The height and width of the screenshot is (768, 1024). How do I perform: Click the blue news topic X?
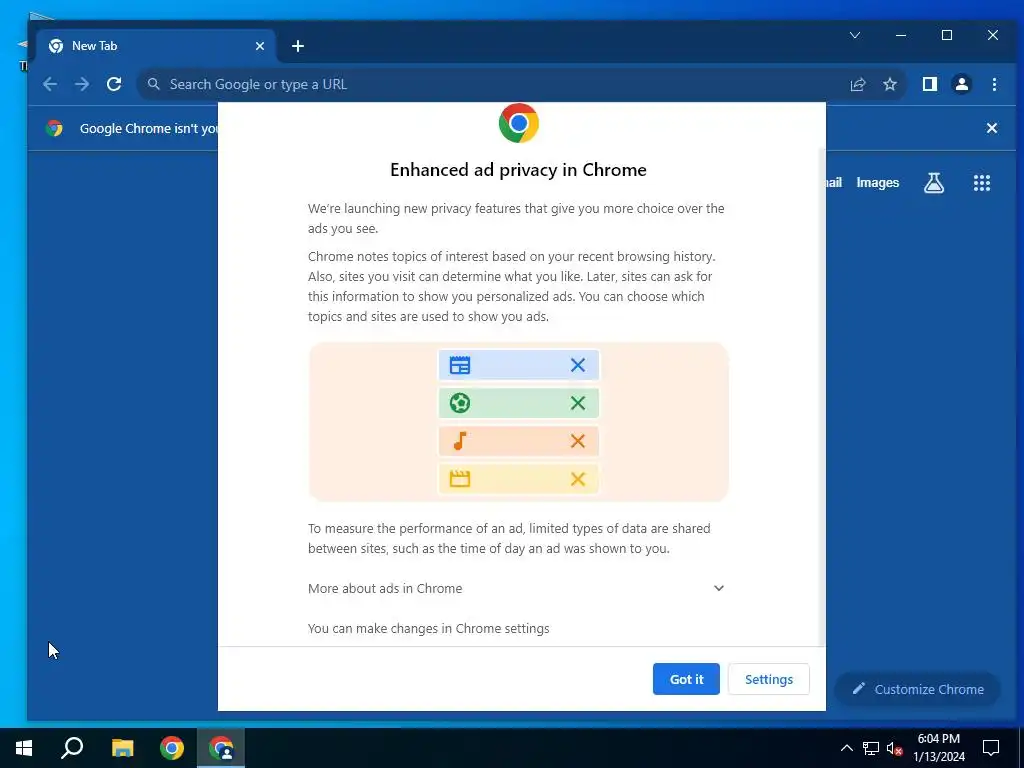(577, 365)
